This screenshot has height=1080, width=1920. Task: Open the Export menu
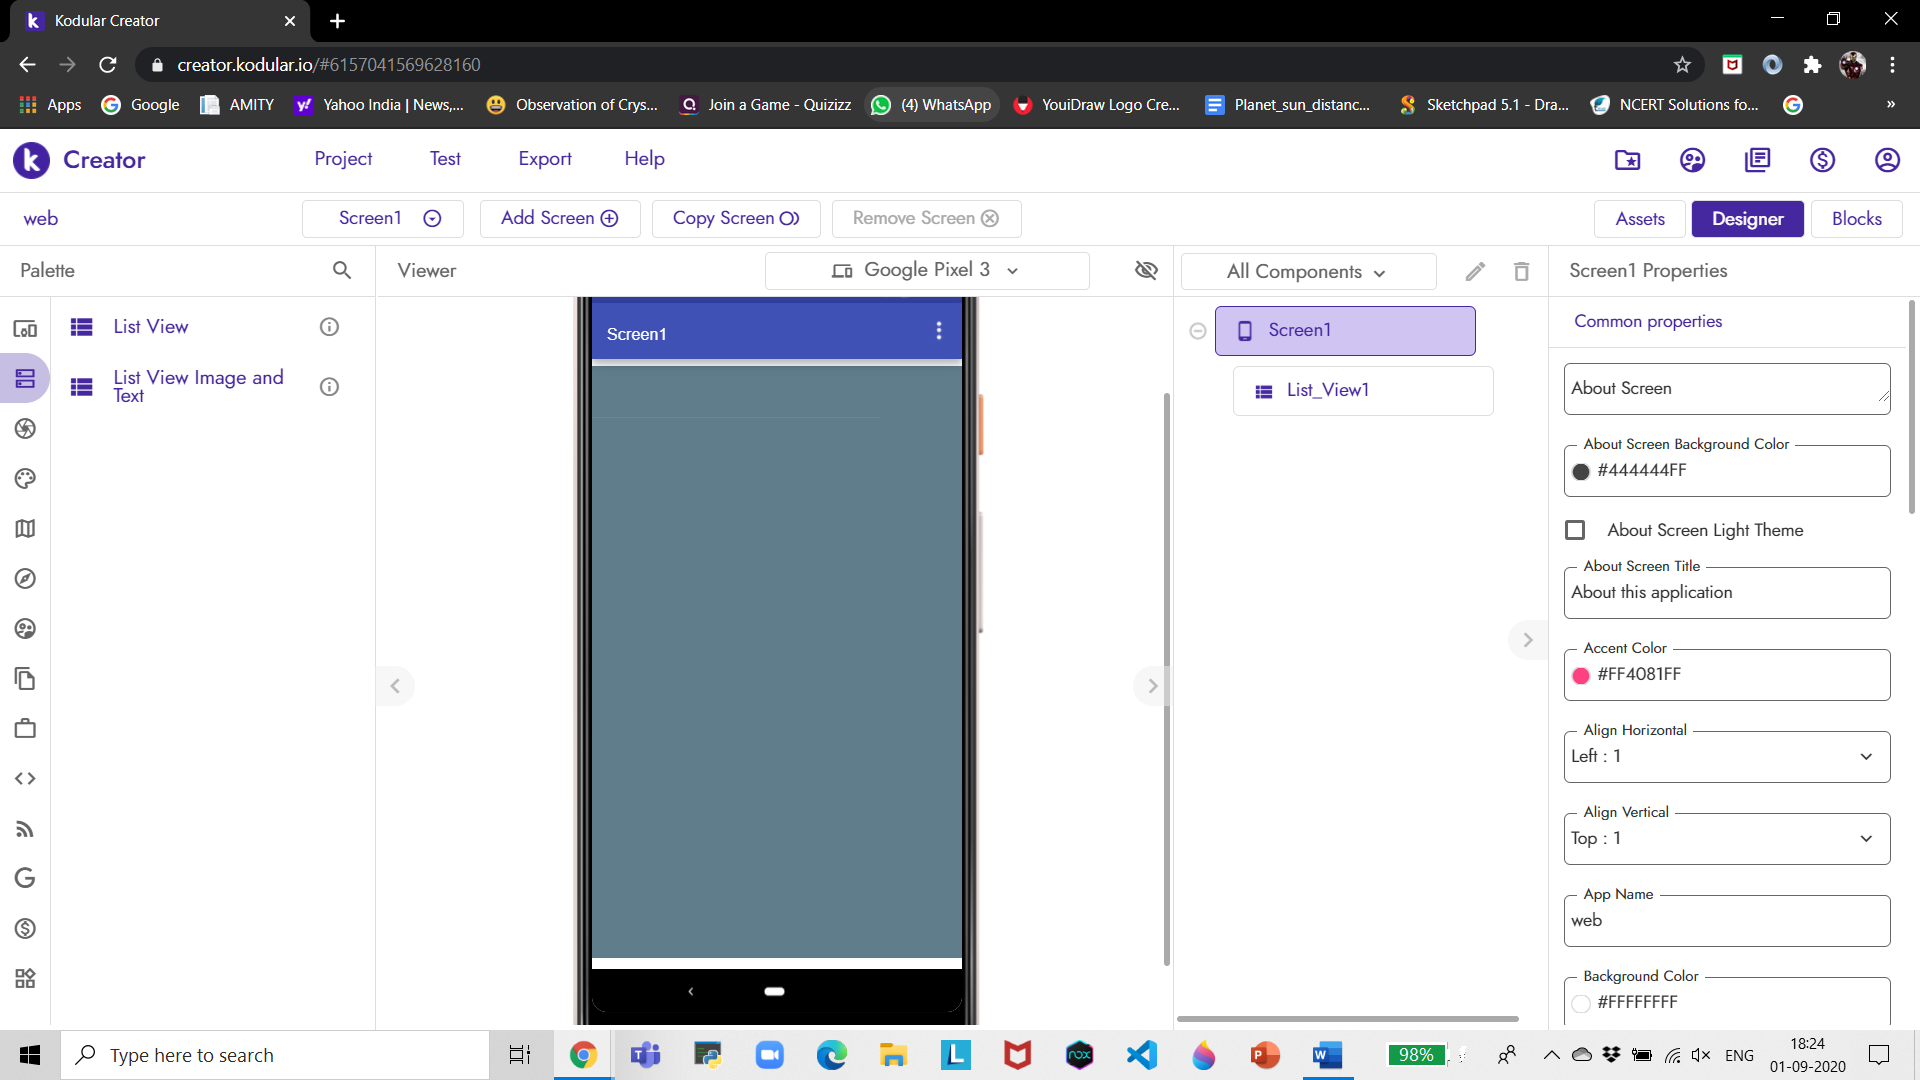[545, 158]
